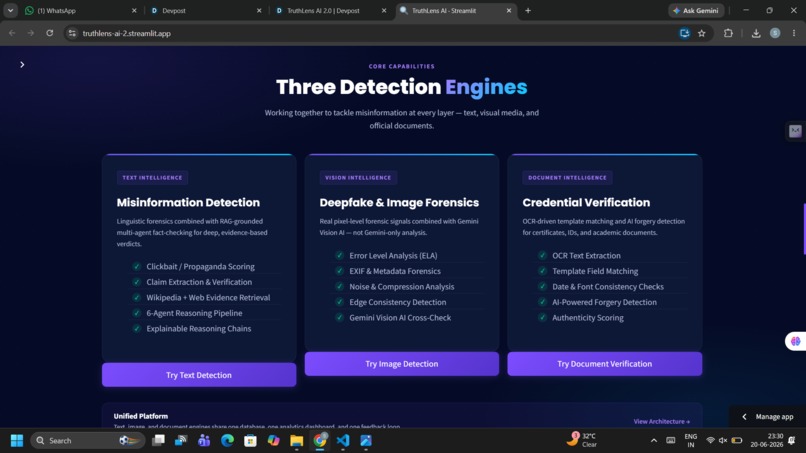Screen dimensions: 806x453
Task: Click the Ask Gemini button
Action: coord(696,10)
